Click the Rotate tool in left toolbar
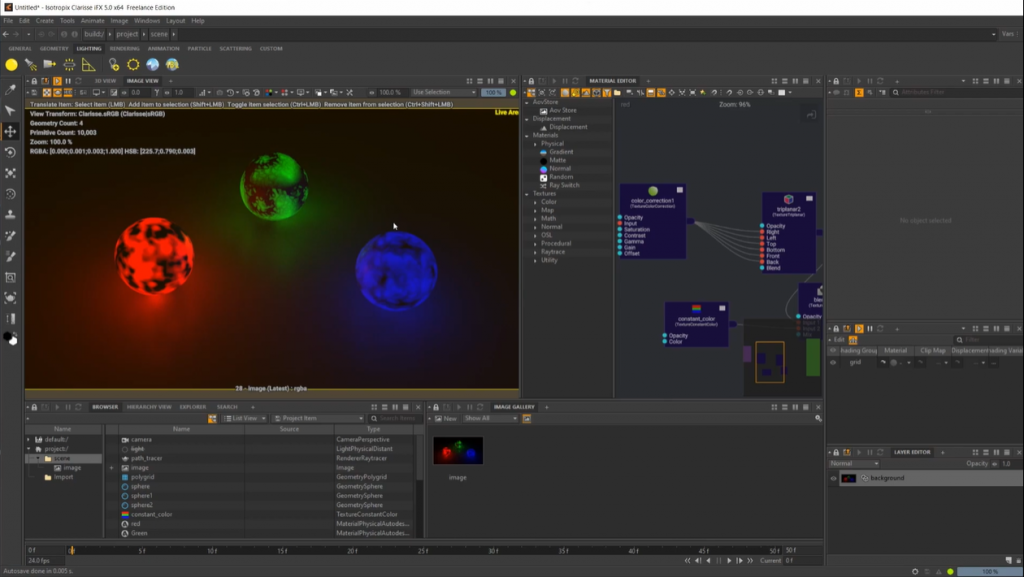 pyautogui.click(x=11, y=152)
